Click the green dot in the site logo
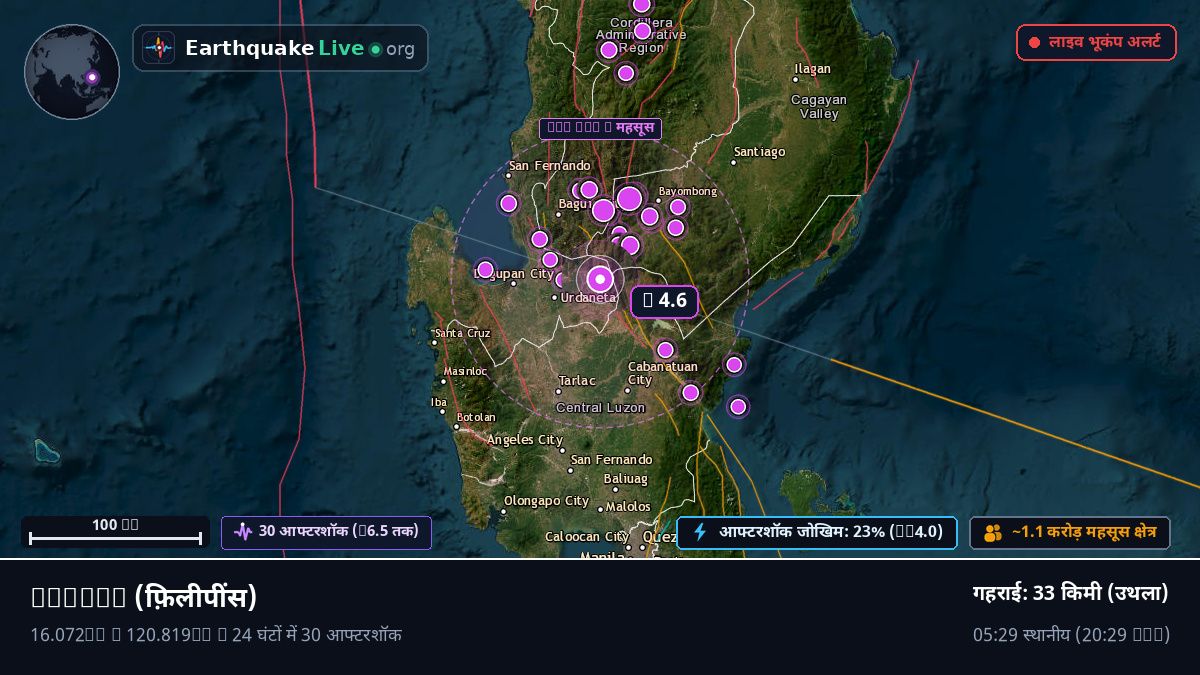Screen dimensions: 1200x675 (x=375, y=49)
